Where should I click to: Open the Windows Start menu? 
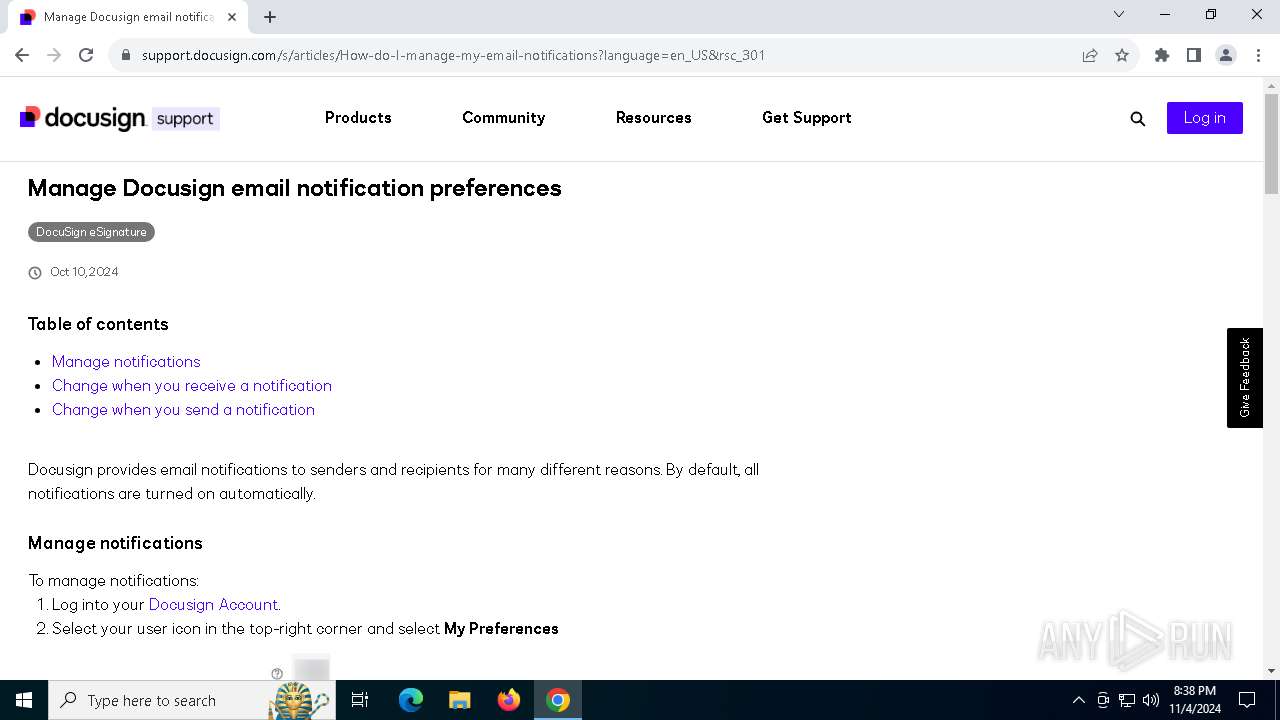[24, 700]
